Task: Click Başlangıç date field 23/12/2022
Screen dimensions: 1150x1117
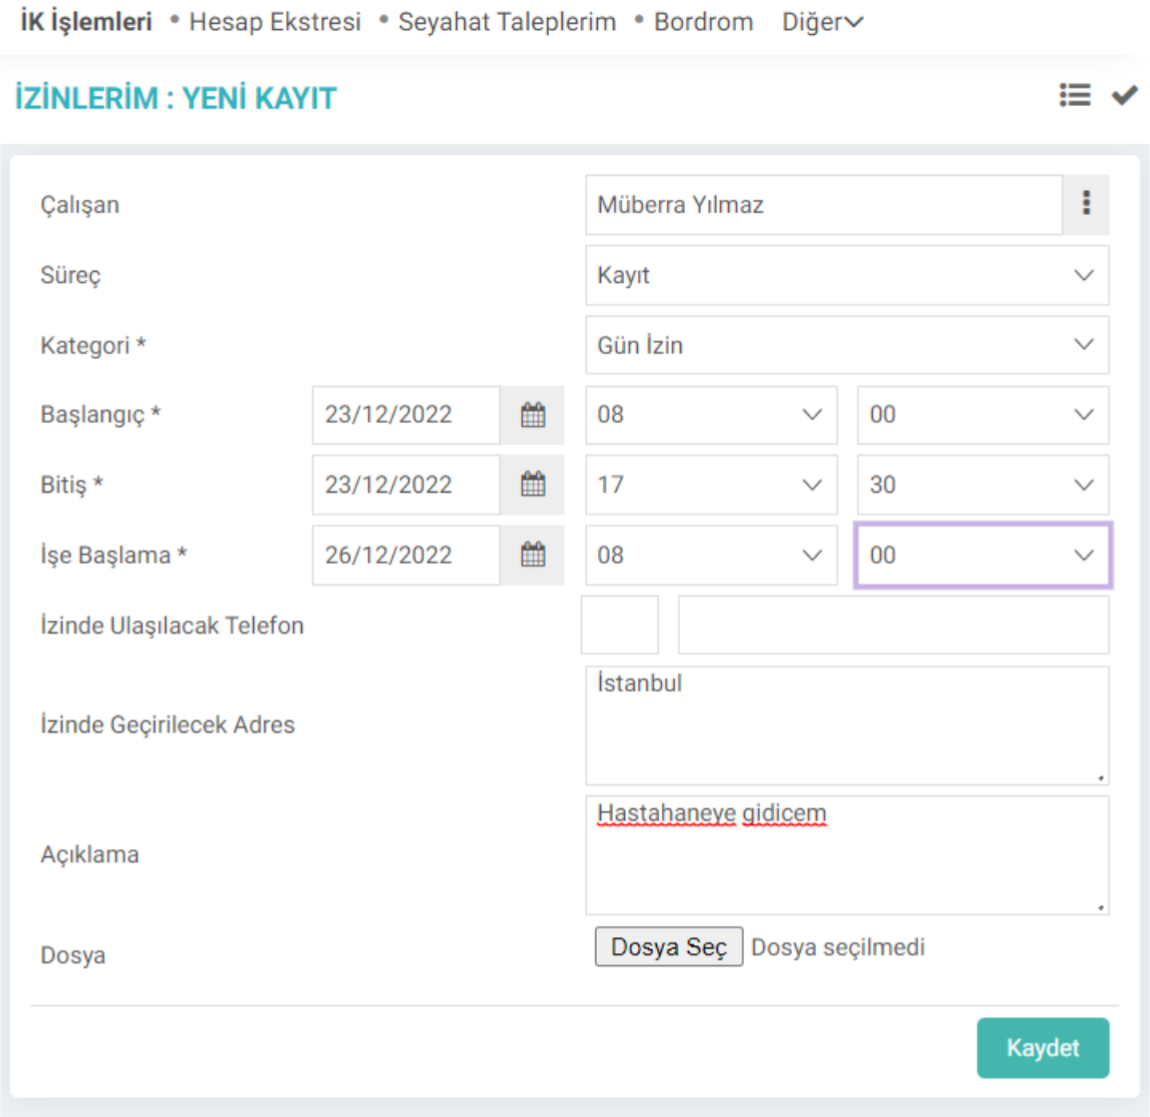Action: click(406, 415)
